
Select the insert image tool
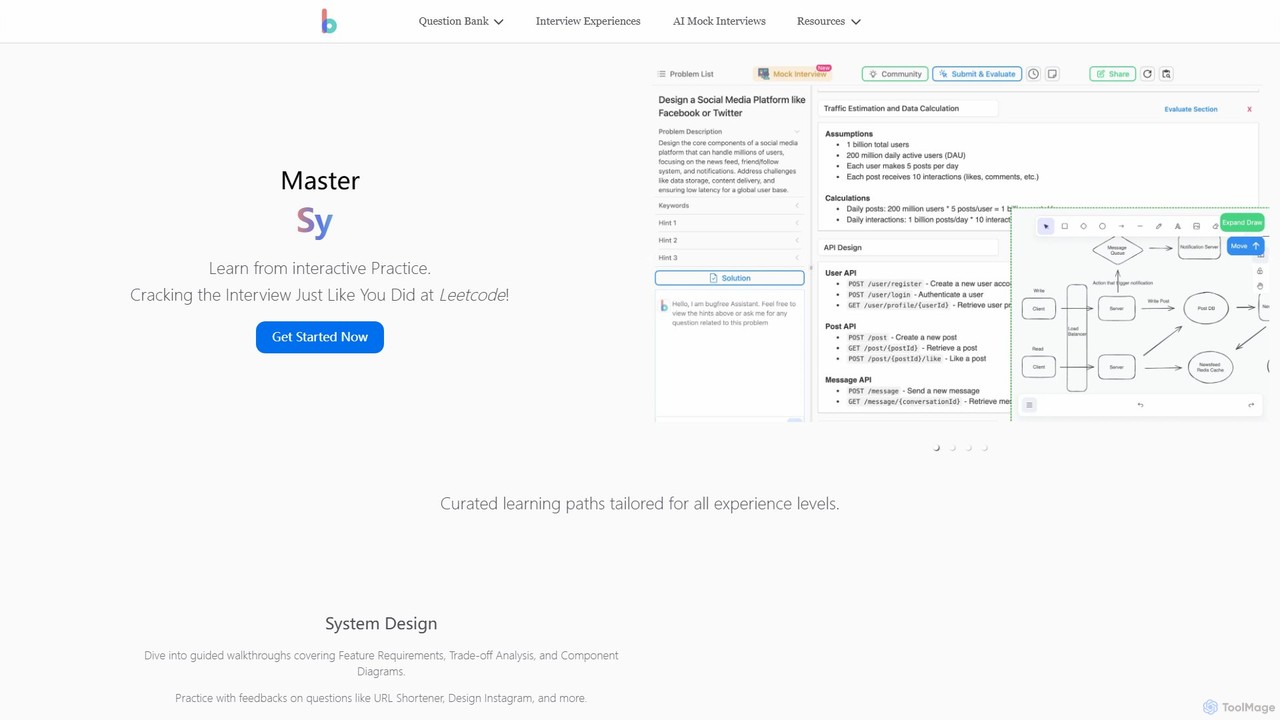pyautogui.click(x=1196, y=226)
